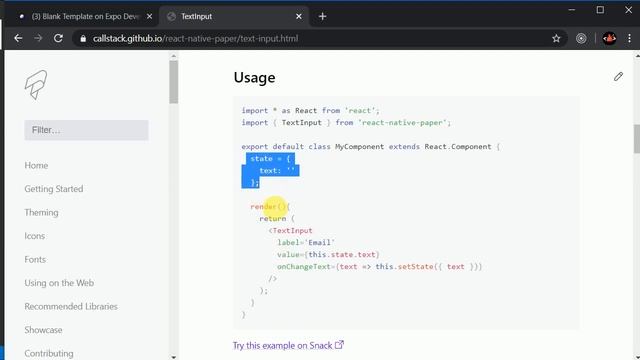Focus the Filter search field
Screen dimensions: 640x360
pyautogui.click(x=87, y=130)
